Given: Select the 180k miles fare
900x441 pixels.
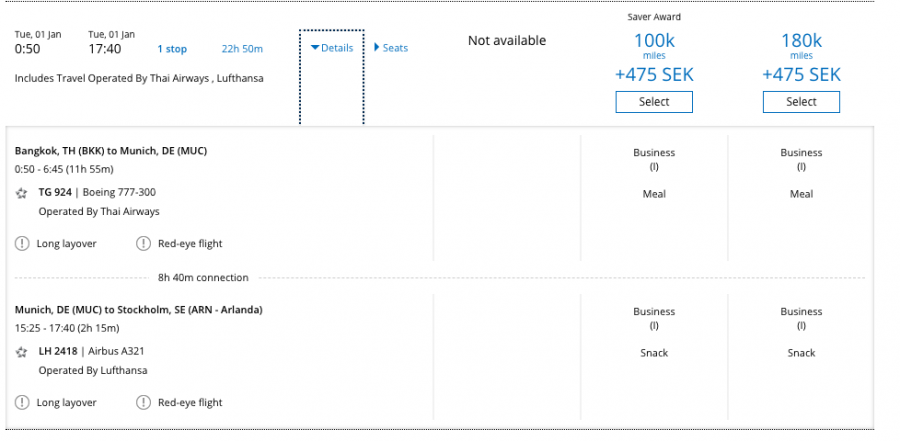Looking at the screenshot, I should pos(801,102).
